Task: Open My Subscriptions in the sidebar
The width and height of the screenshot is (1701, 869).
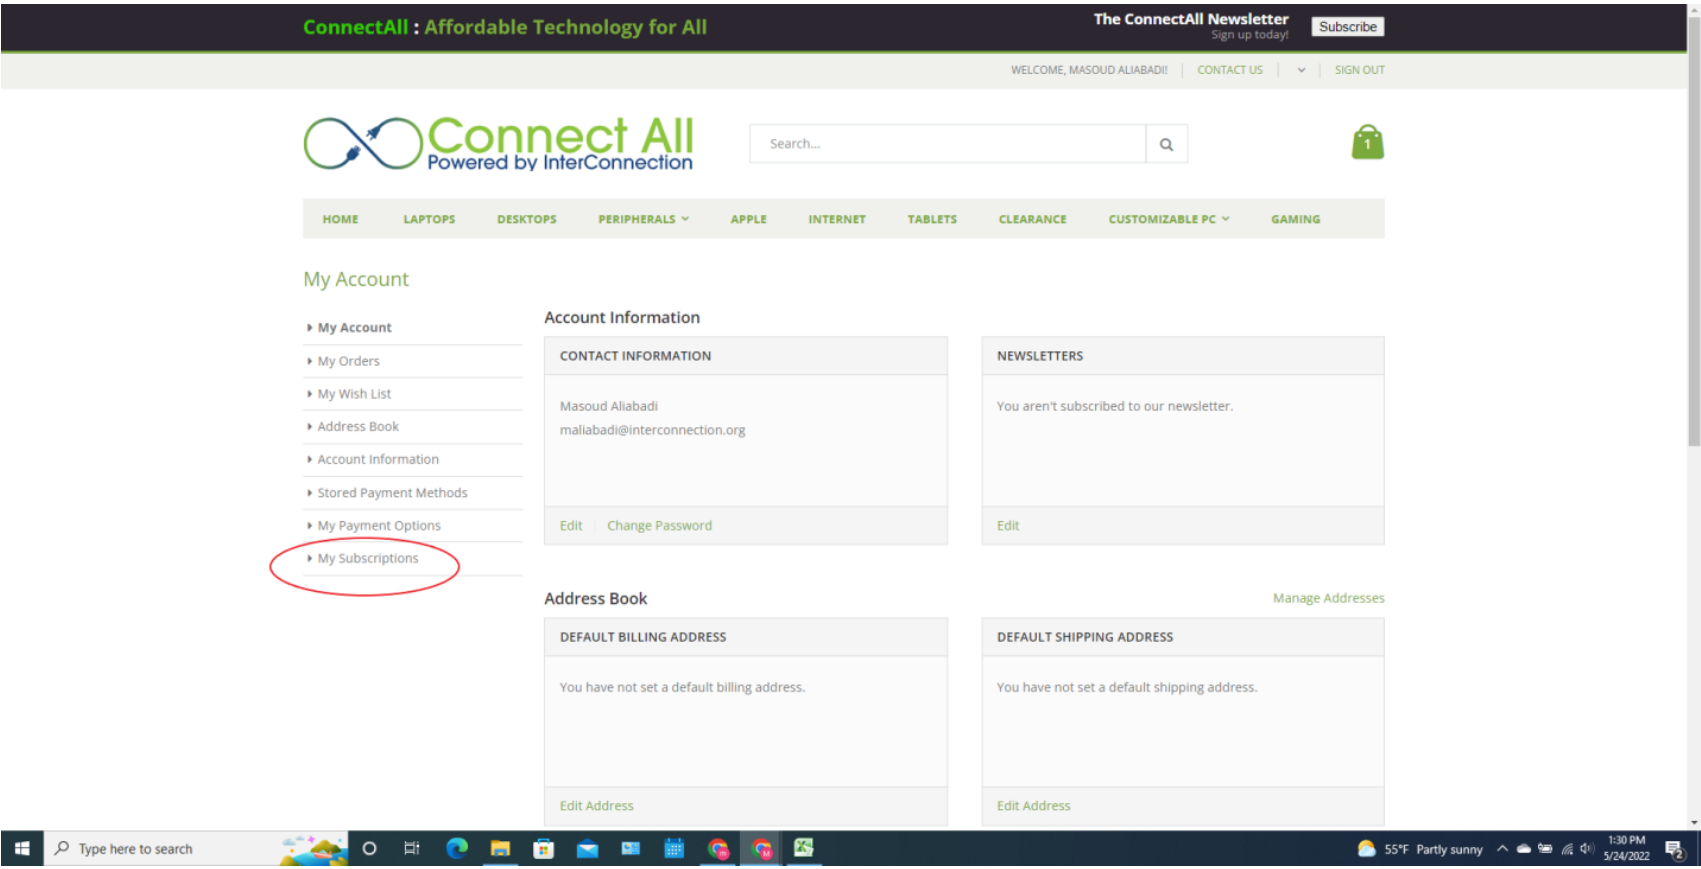Action: click(x=368, y=559)
